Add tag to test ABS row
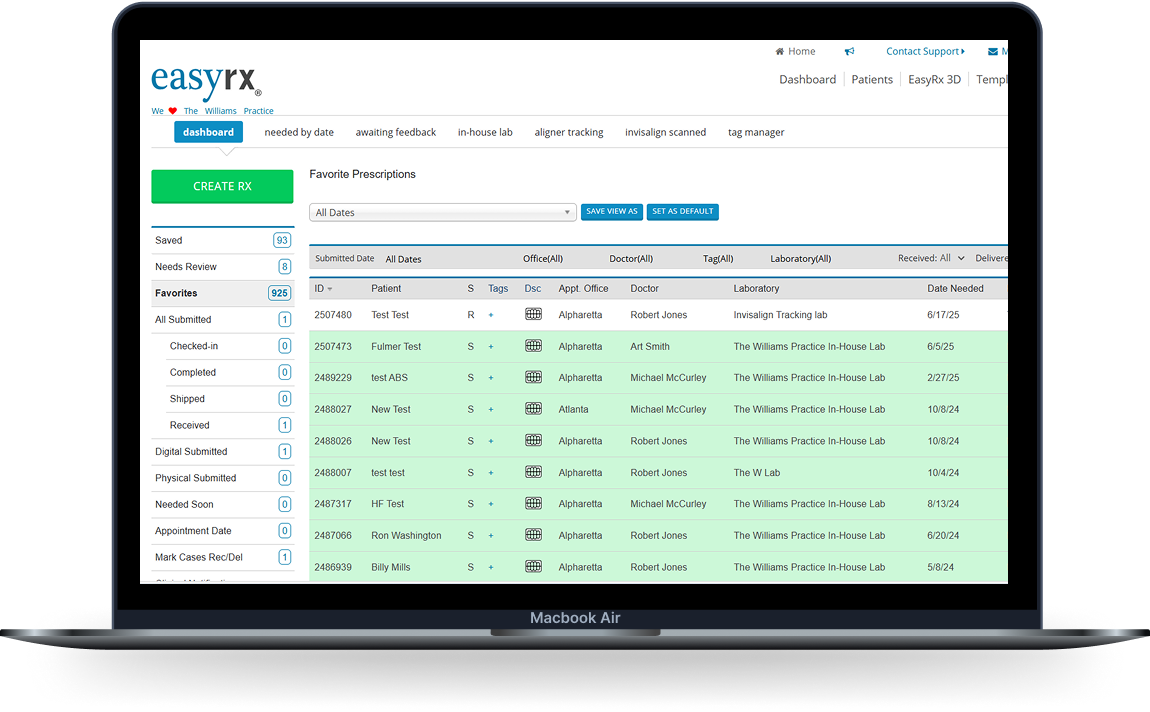The width and height of the screenshot is (1150, 712). coord(491,378)
